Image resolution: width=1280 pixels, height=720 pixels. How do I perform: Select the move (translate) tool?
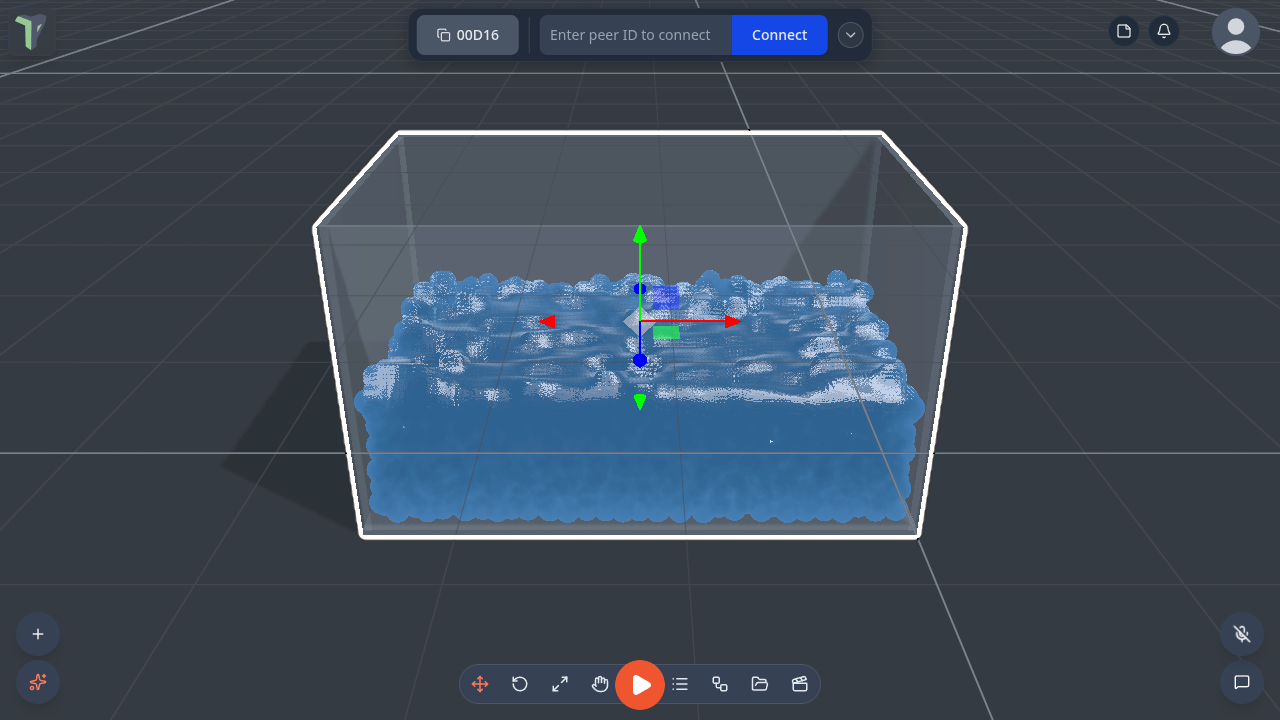click(480, 684)
